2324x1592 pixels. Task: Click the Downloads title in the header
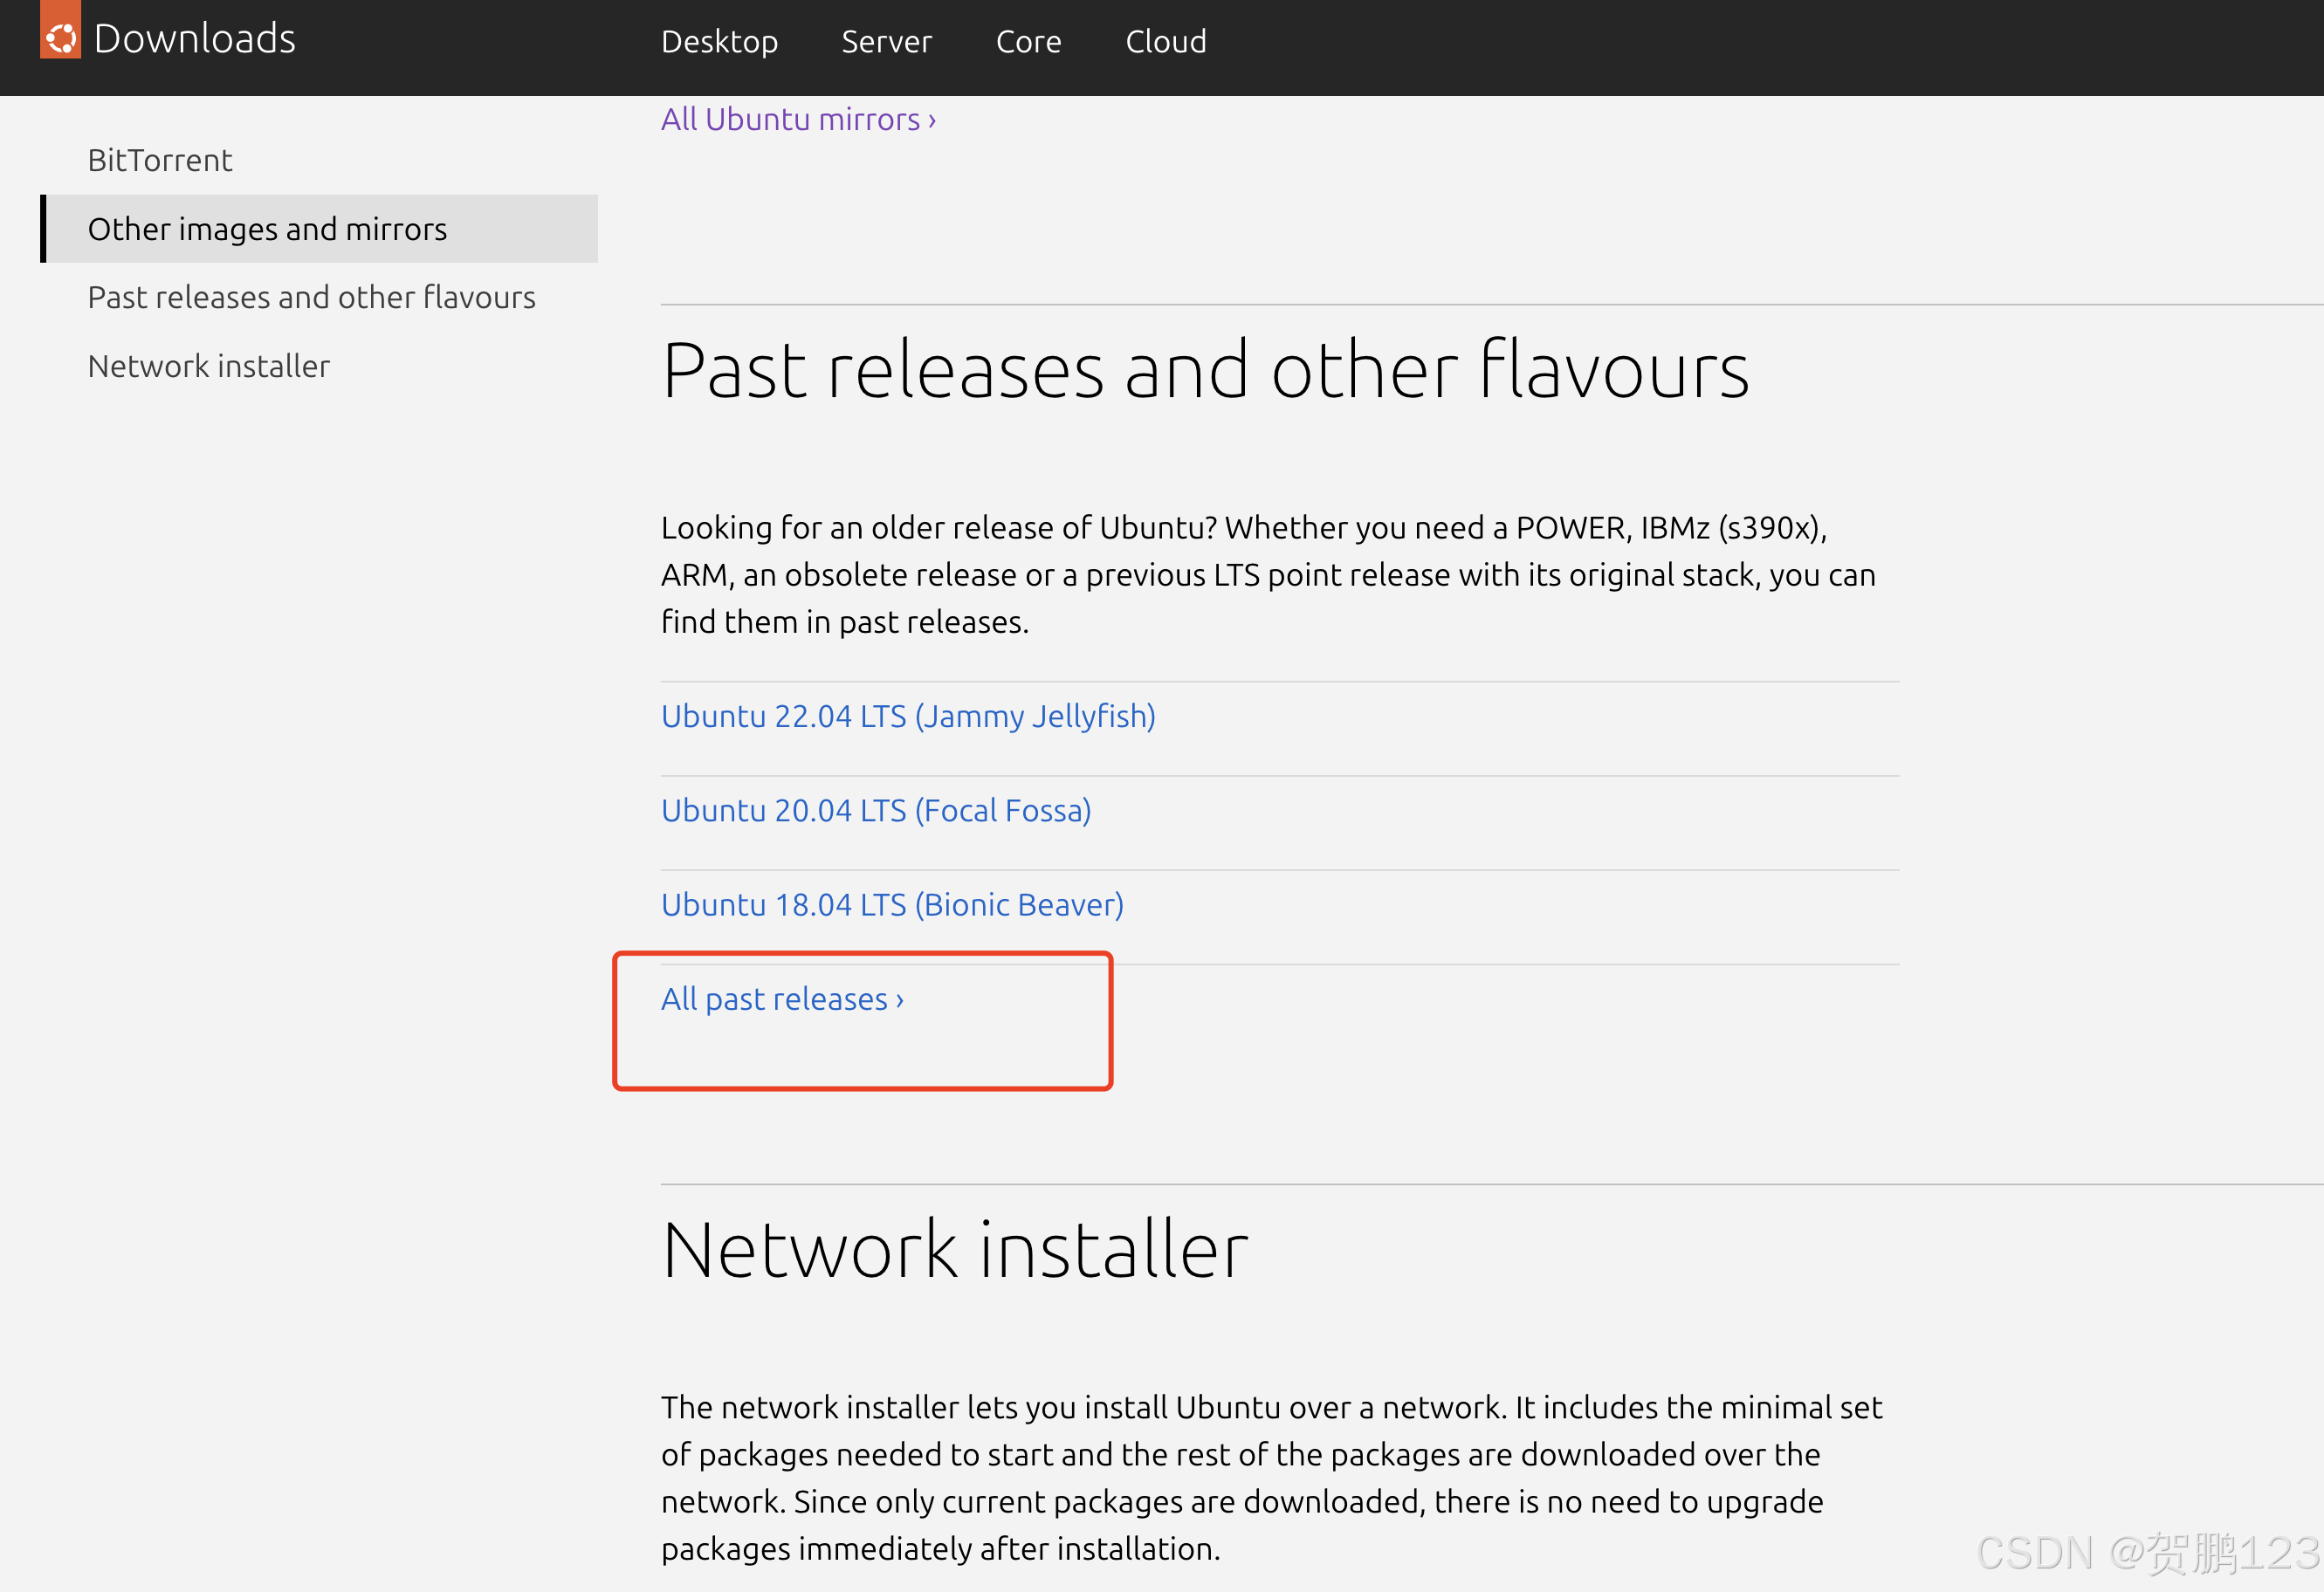(x=195, y=39)
